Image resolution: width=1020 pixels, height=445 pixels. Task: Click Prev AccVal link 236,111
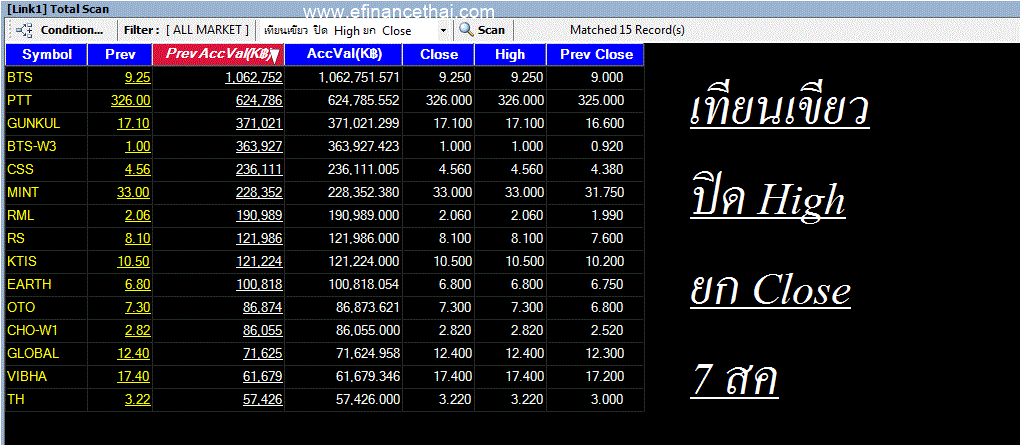click(260, 170)
